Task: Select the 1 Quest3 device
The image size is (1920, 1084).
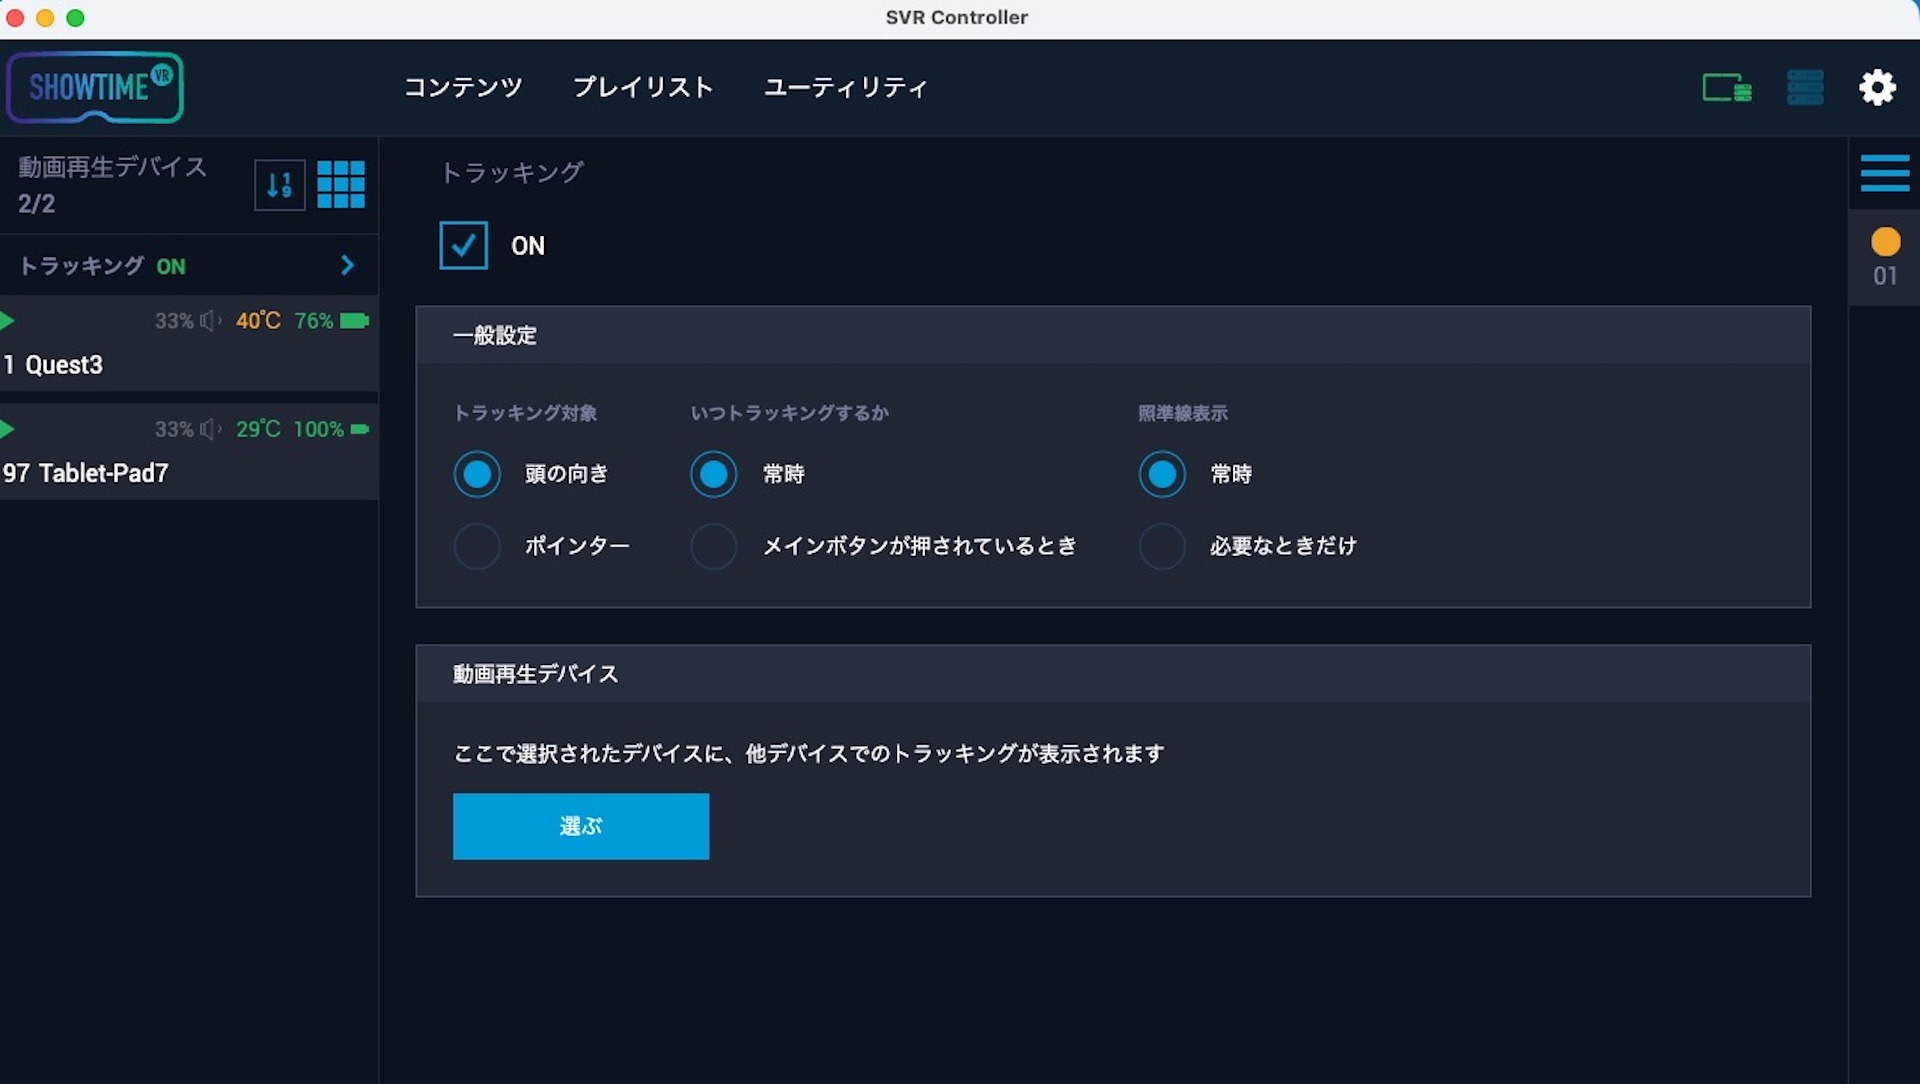Action: (x=189, y=343)
